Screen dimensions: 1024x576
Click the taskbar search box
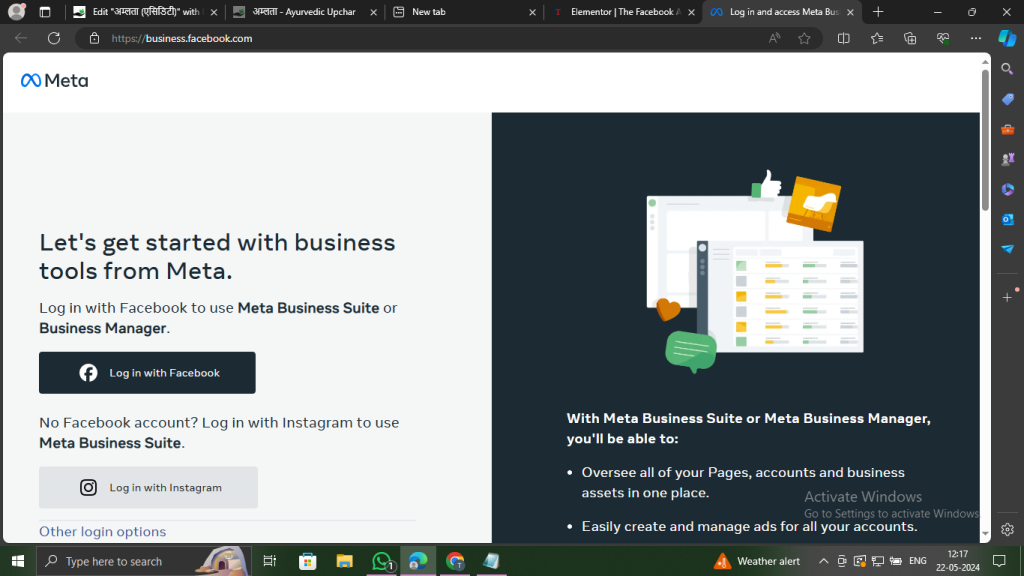click(144, 561)
